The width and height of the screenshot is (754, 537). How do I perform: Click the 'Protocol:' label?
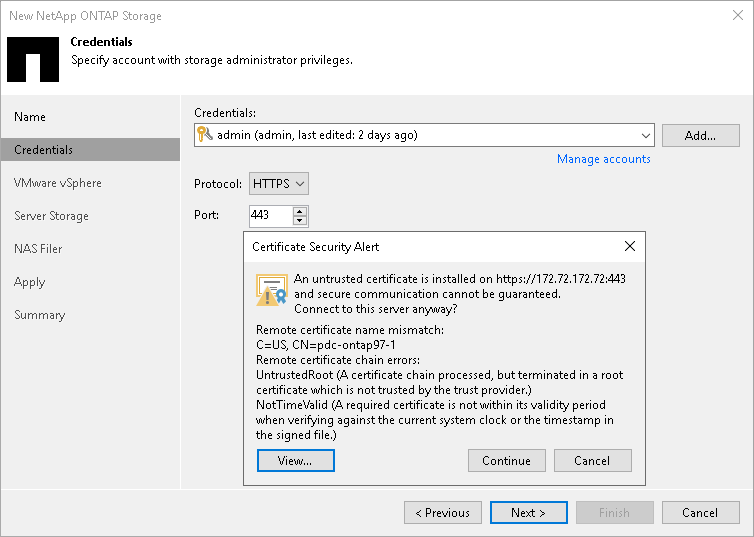pos(218,184)
